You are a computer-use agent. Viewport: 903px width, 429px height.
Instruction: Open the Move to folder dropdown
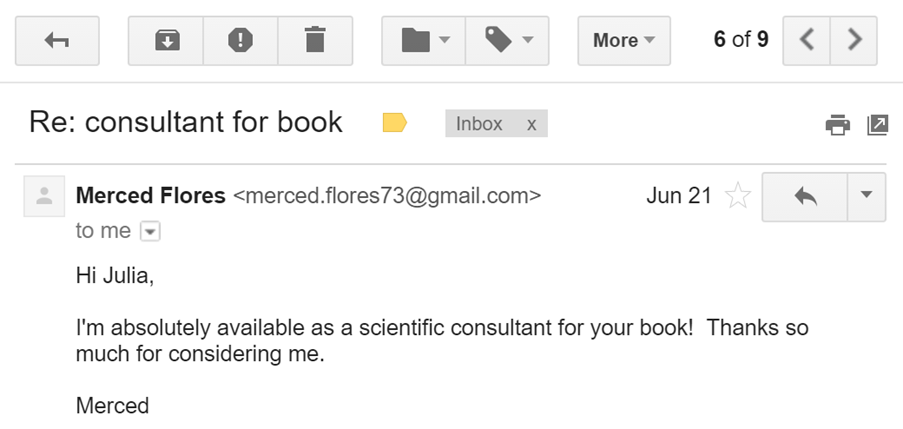pos(424,40)
